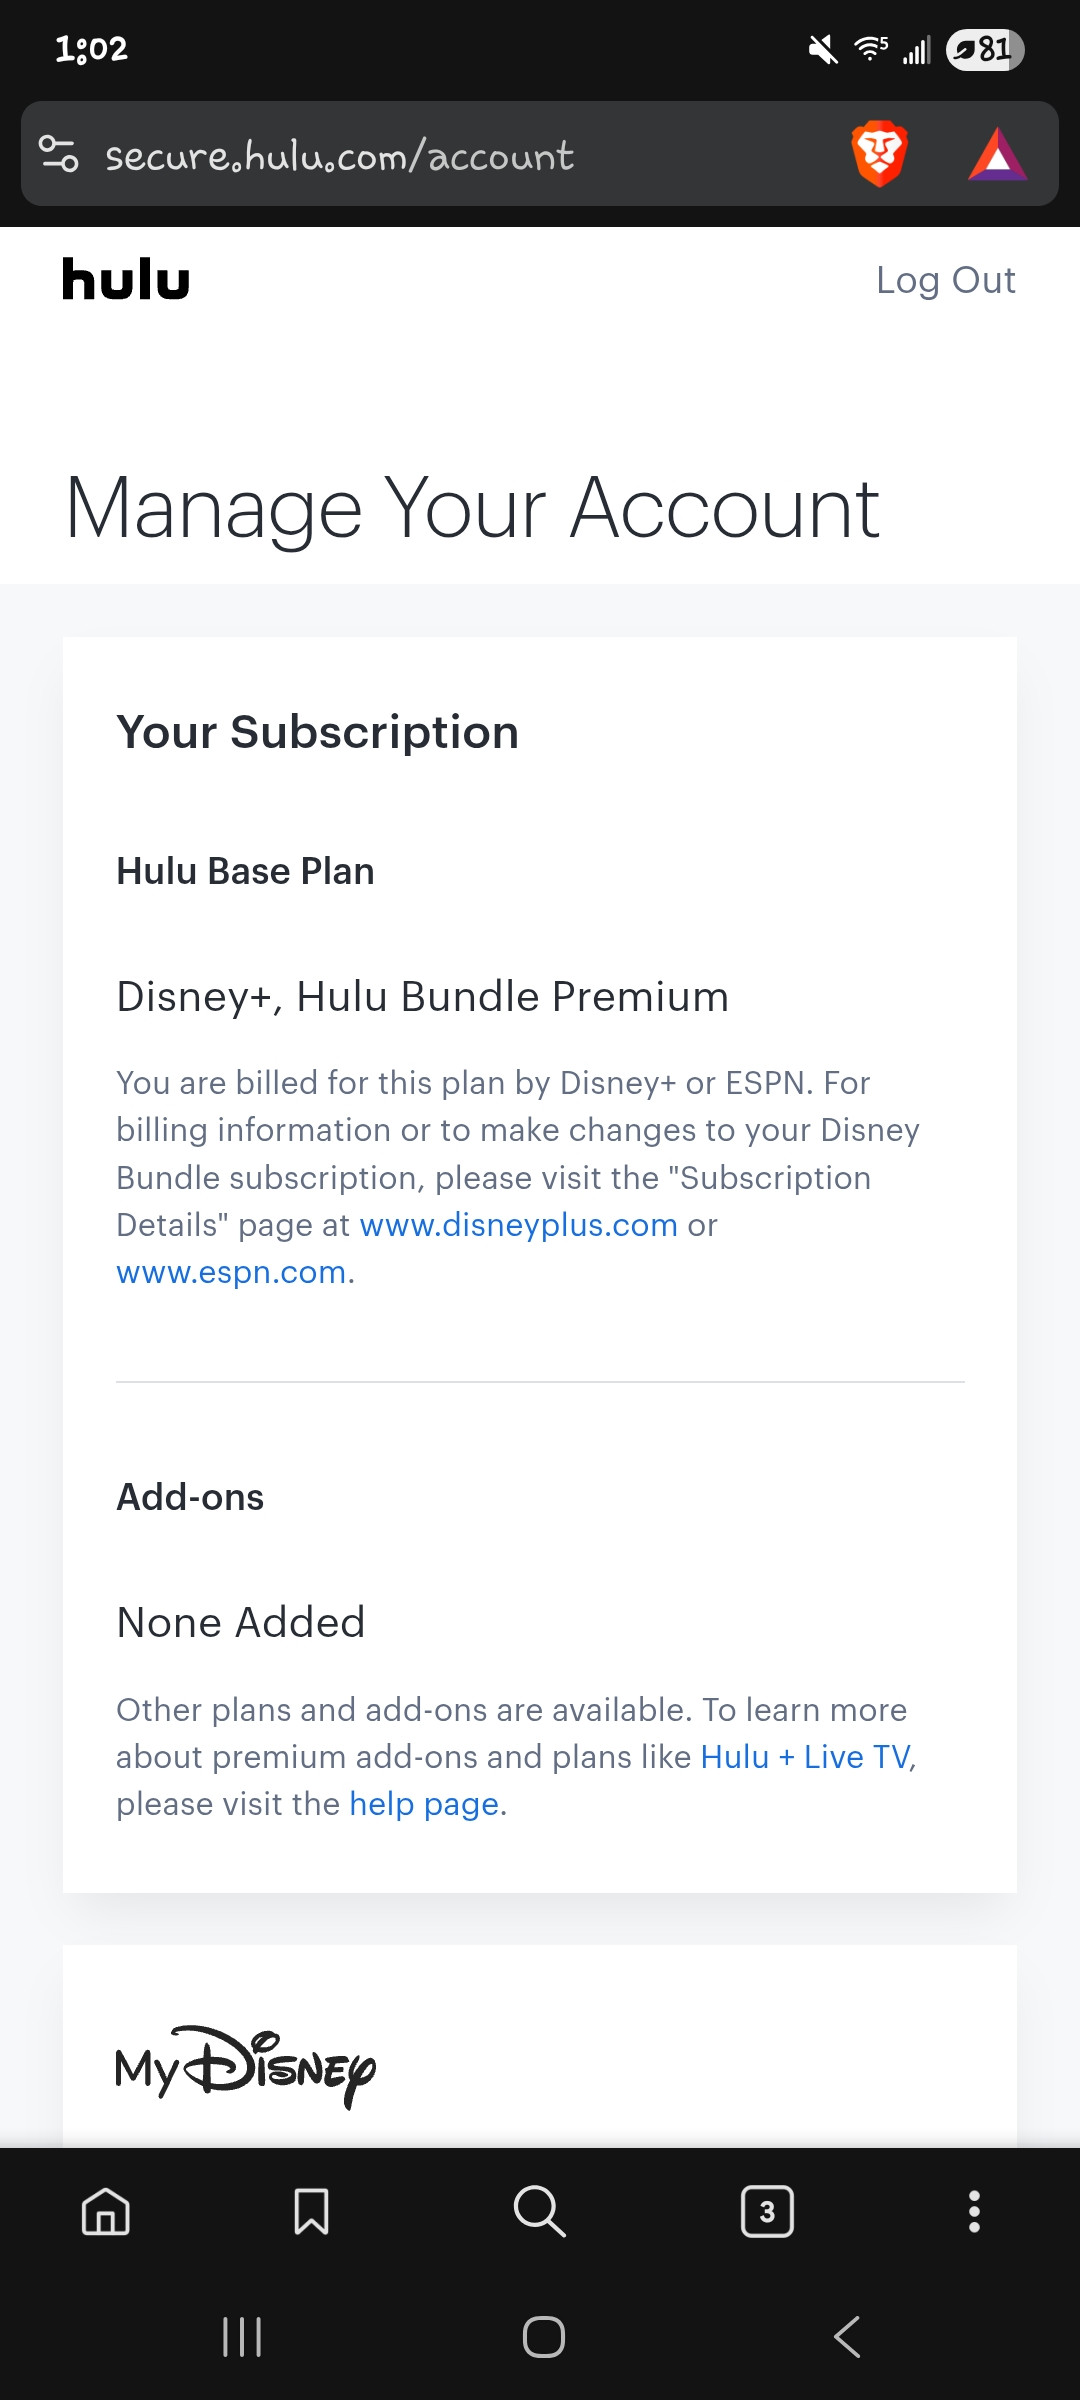Screen dimensions: 1080x2400
Task: Open the www.disneyplus.com link
Action: coord(518,1225)
